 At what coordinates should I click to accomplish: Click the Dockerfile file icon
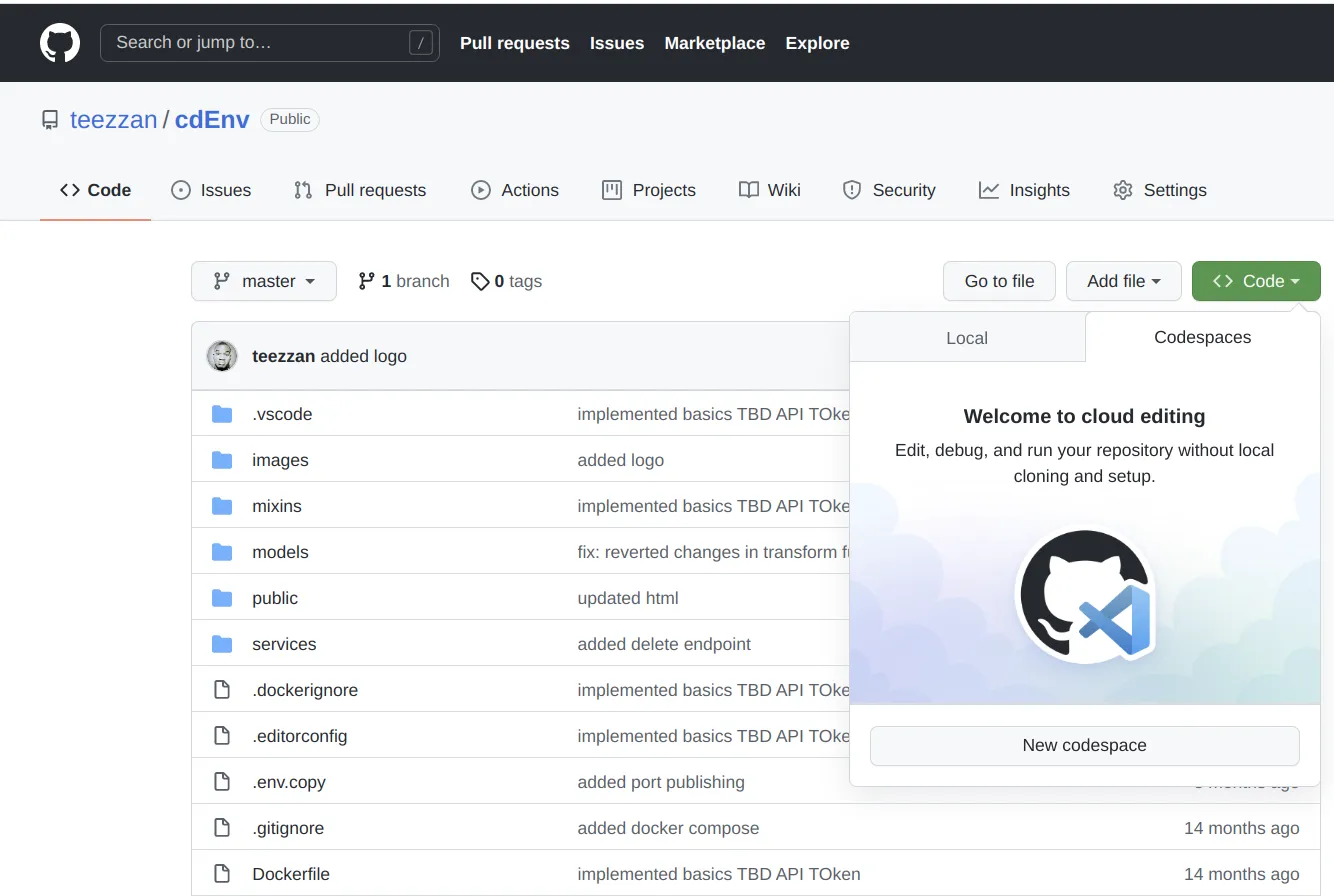click(222, 874)
